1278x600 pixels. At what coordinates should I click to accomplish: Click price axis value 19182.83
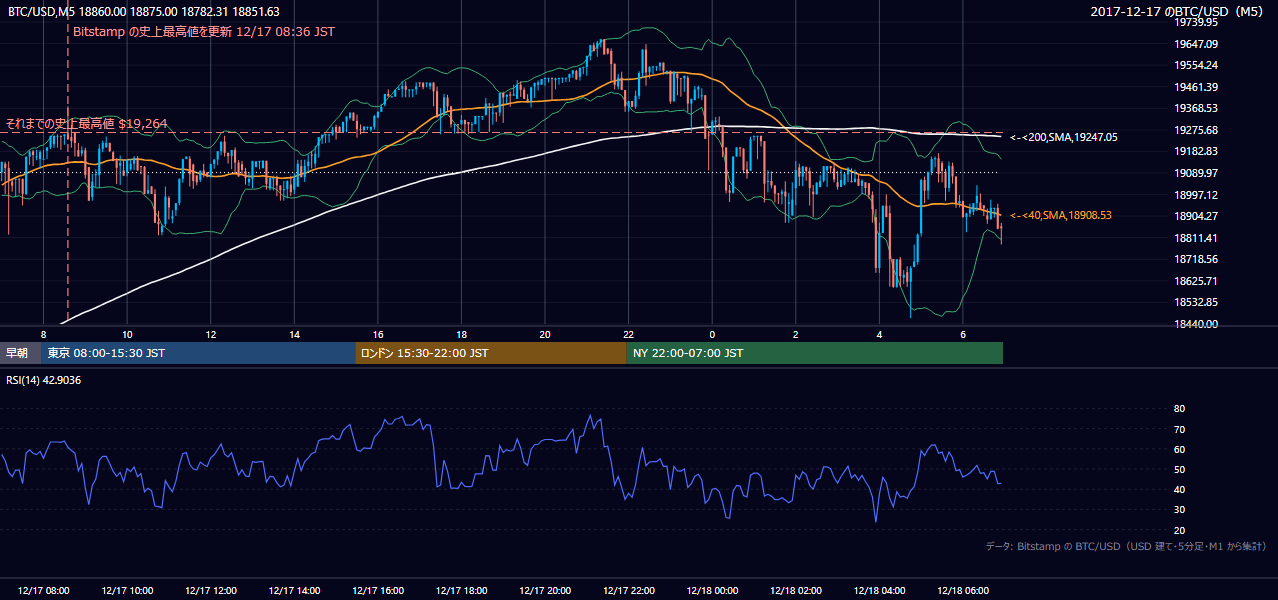pyautogui.click(x=1196, y=151)
